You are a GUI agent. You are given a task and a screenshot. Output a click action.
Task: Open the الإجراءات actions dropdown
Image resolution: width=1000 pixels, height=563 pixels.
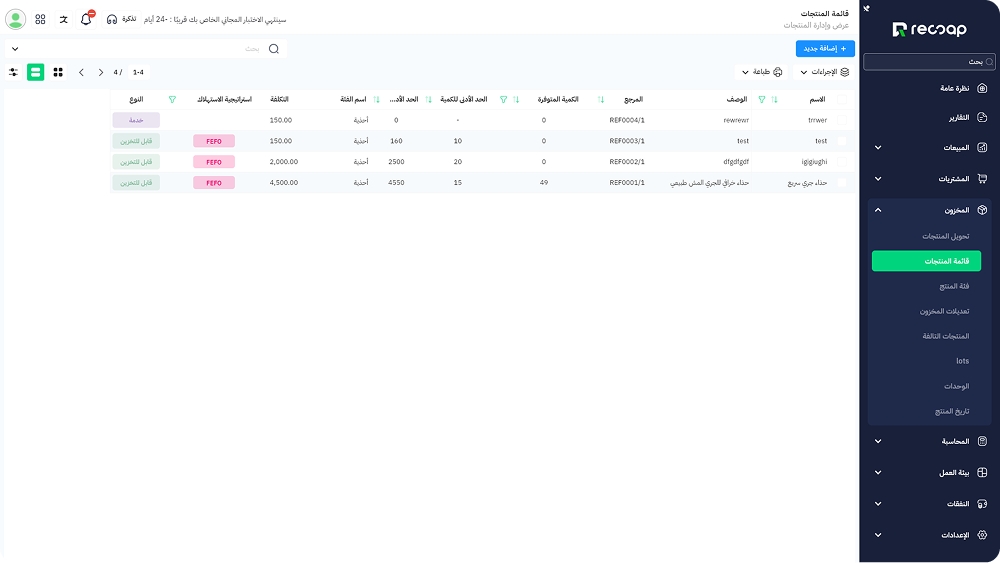[823, 72]
